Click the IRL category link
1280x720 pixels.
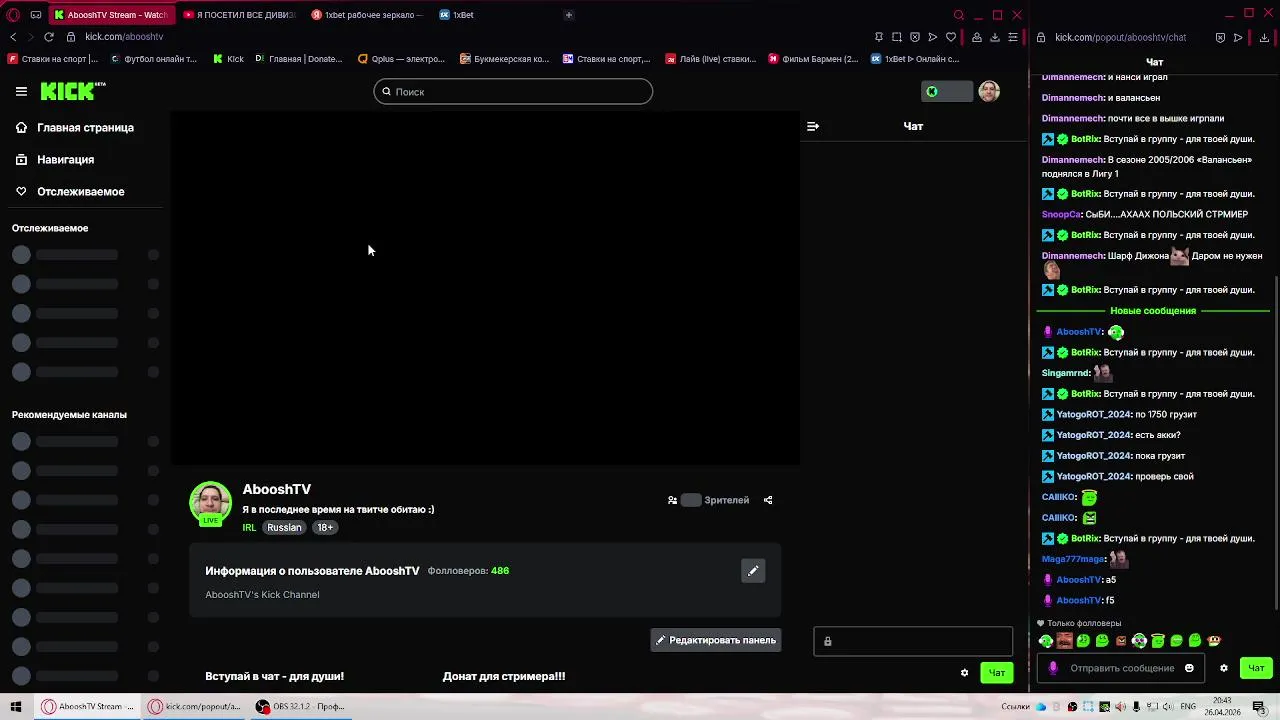point(249,528)
